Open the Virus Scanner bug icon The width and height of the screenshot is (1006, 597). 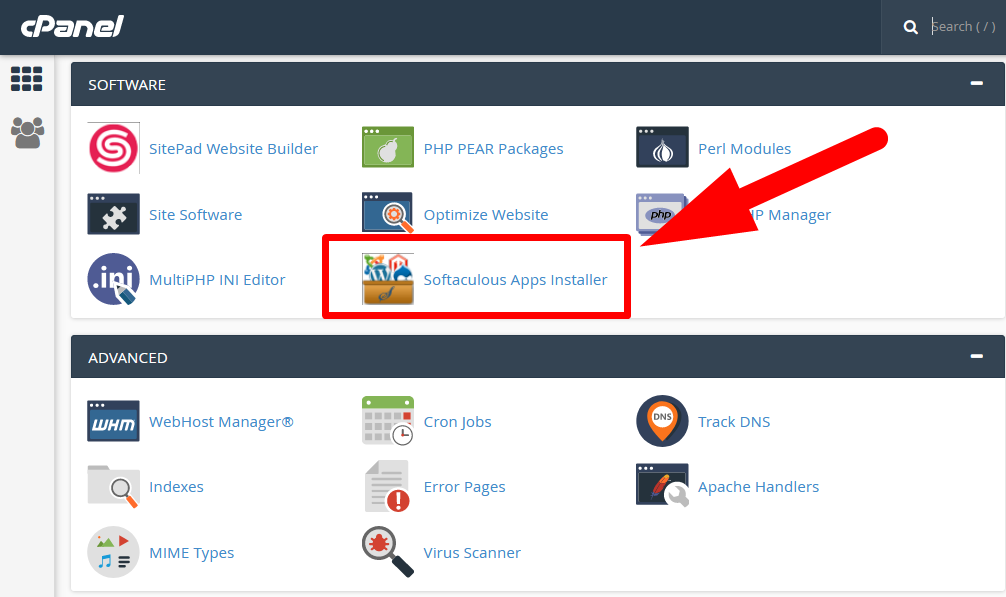coord(388,551)
